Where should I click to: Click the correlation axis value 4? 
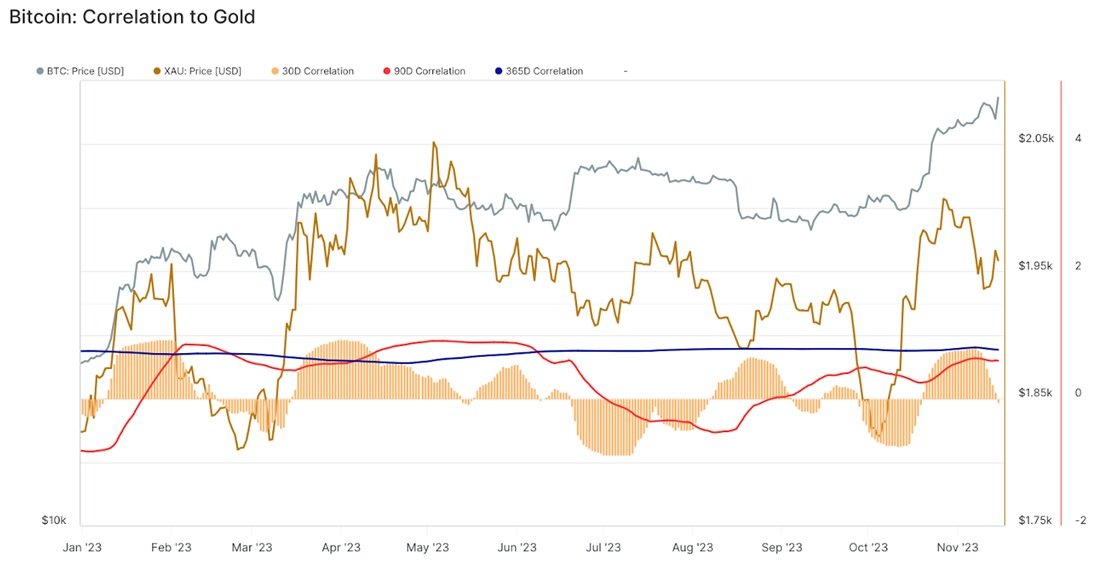tap(1078, 138)
